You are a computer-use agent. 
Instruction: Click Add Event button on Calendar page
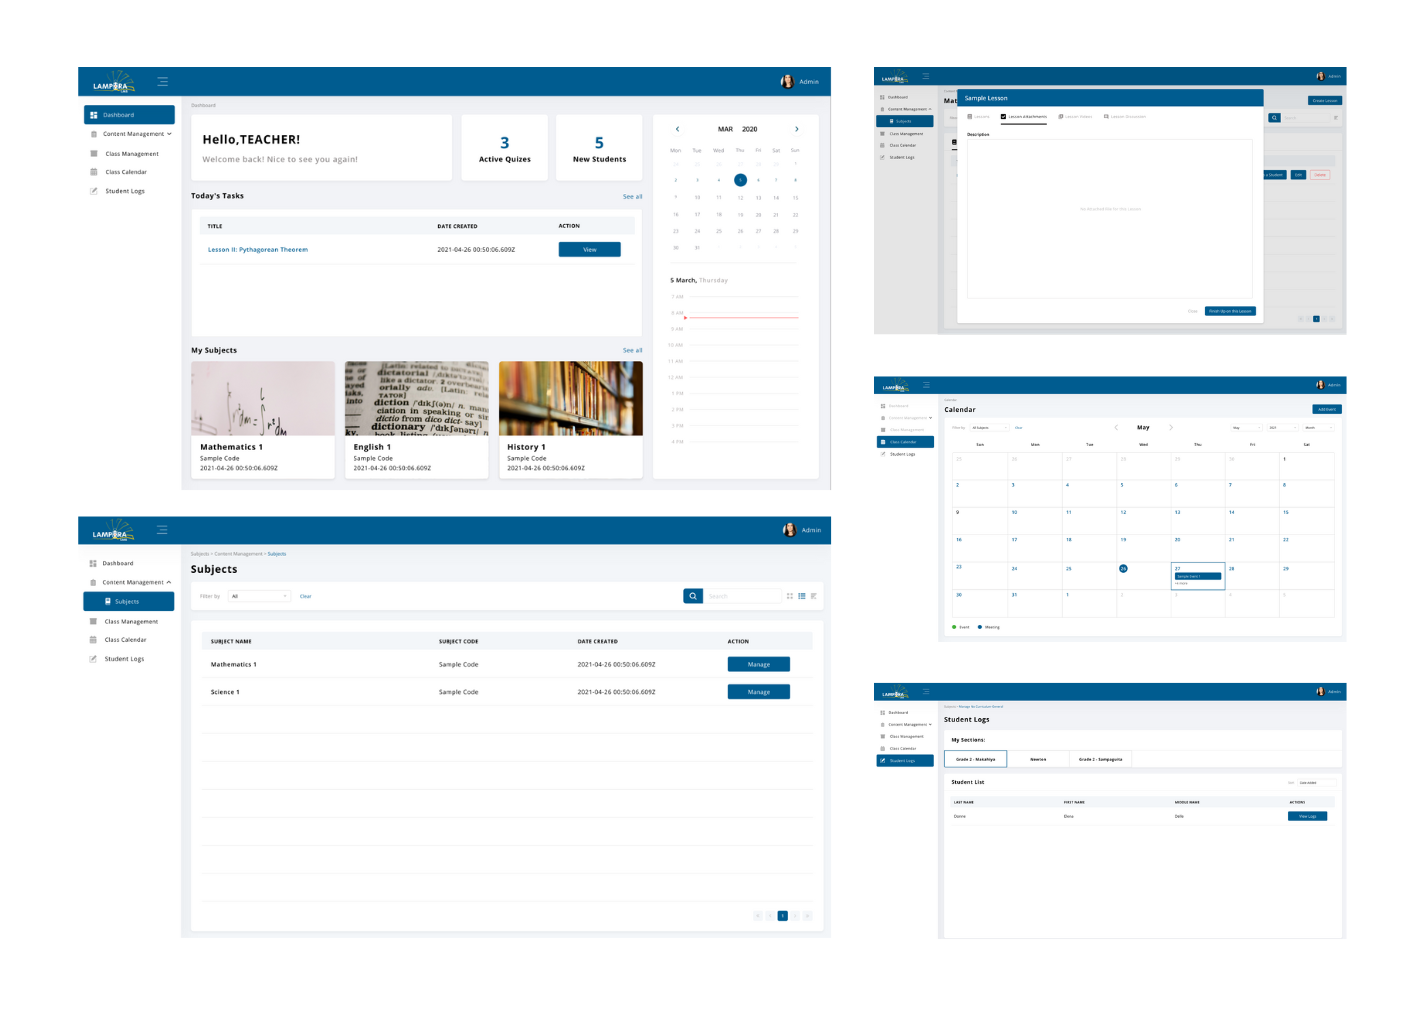(x=1326, y=409)
